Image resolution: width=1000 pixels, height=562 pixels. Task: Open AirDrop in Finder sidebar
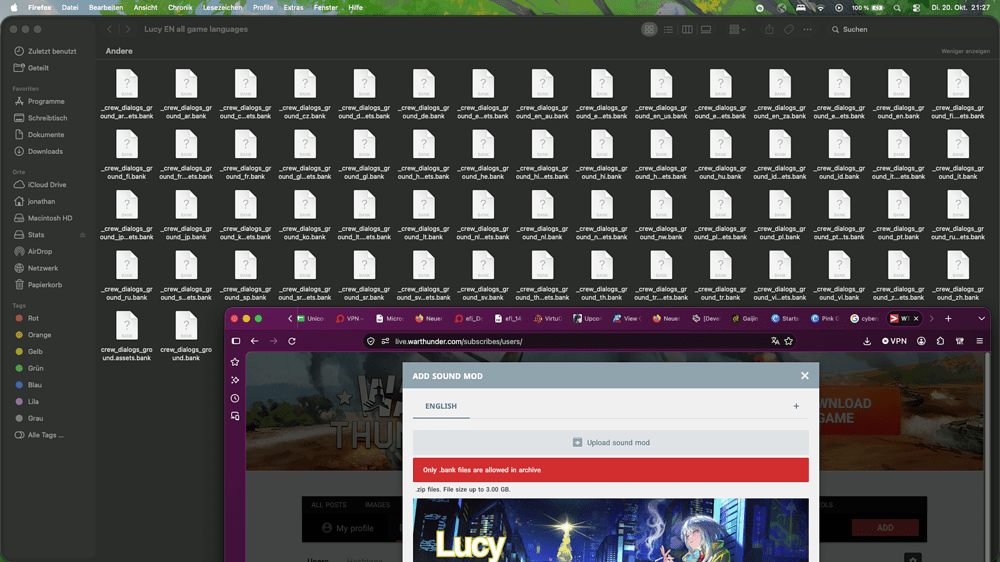33,251
